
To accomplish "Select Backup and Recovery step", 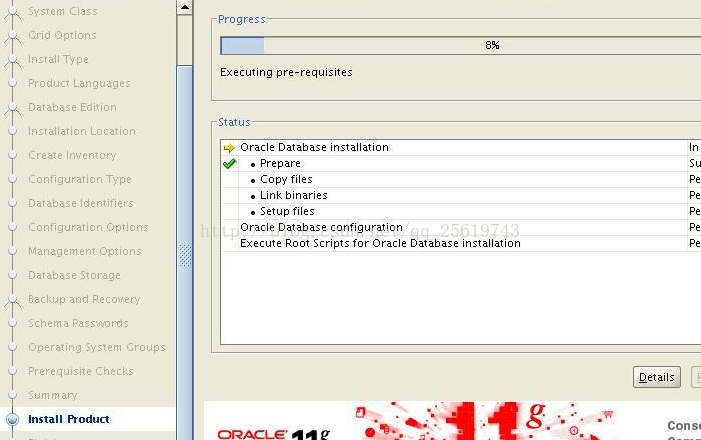I will point(84,299).
